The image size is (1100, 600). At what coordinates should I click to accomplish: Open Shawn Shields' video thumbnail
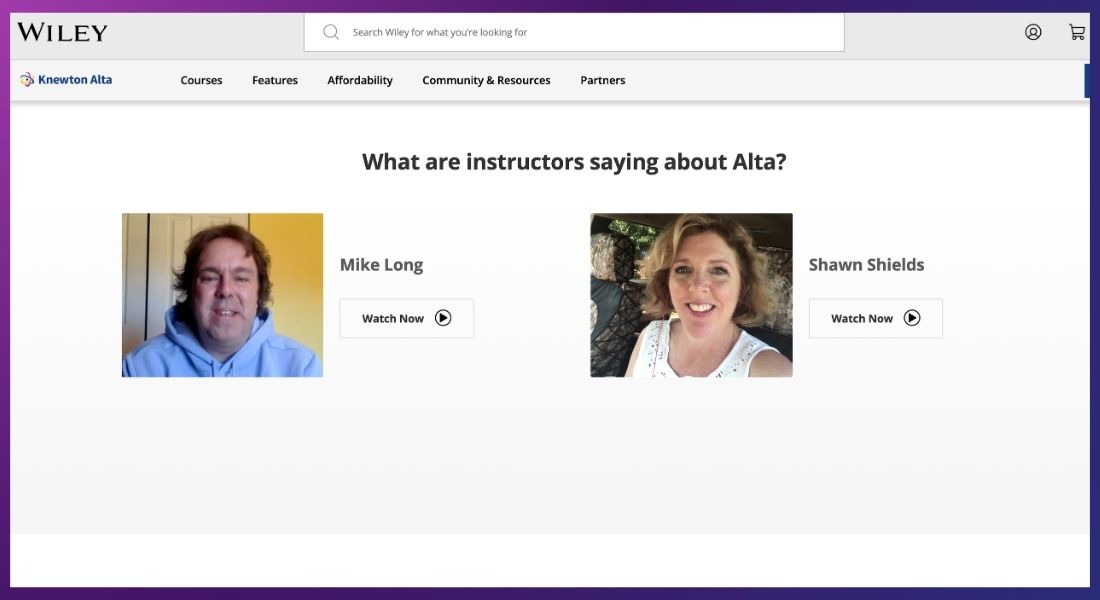click(692, 295)
